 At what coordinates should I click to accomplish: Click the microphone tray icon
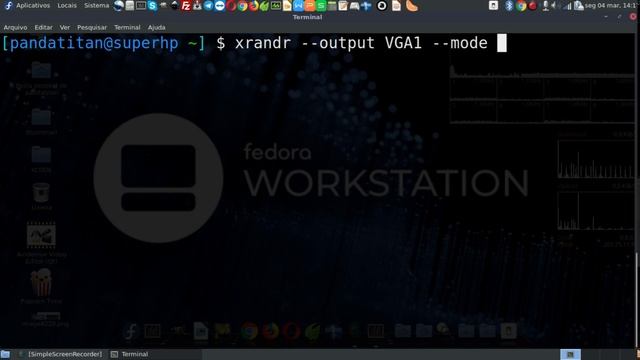click(x=545, y=6)
